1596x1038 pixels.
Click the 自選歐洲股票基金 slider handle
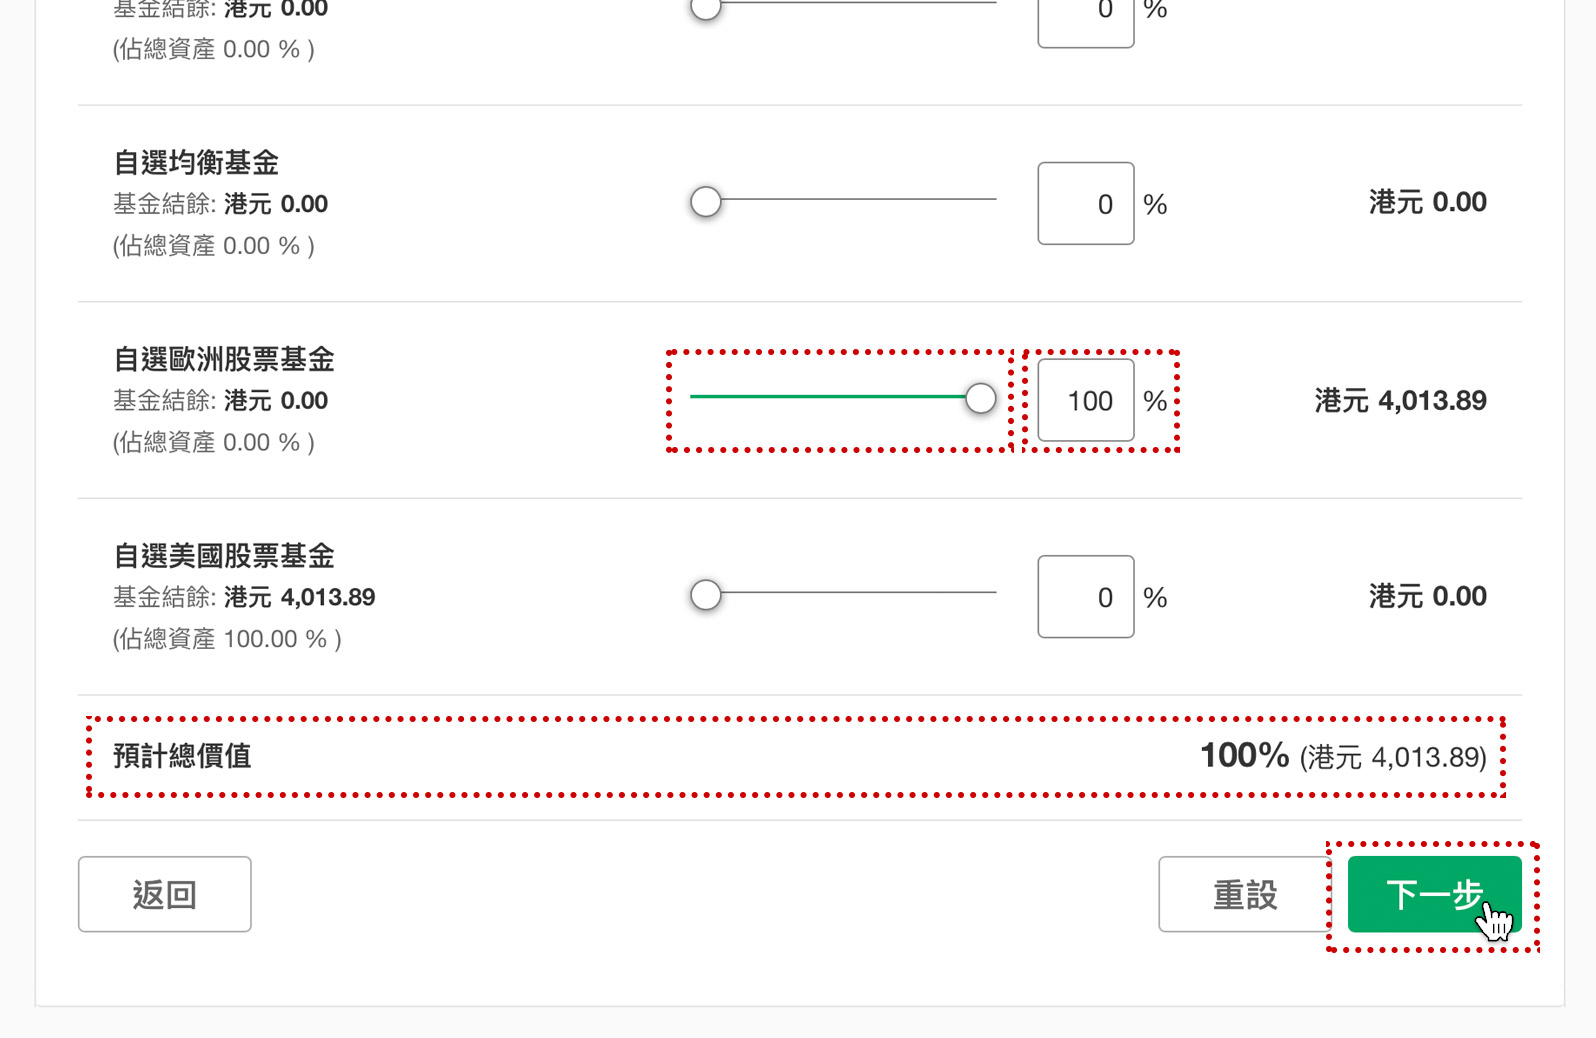point(981,398)
